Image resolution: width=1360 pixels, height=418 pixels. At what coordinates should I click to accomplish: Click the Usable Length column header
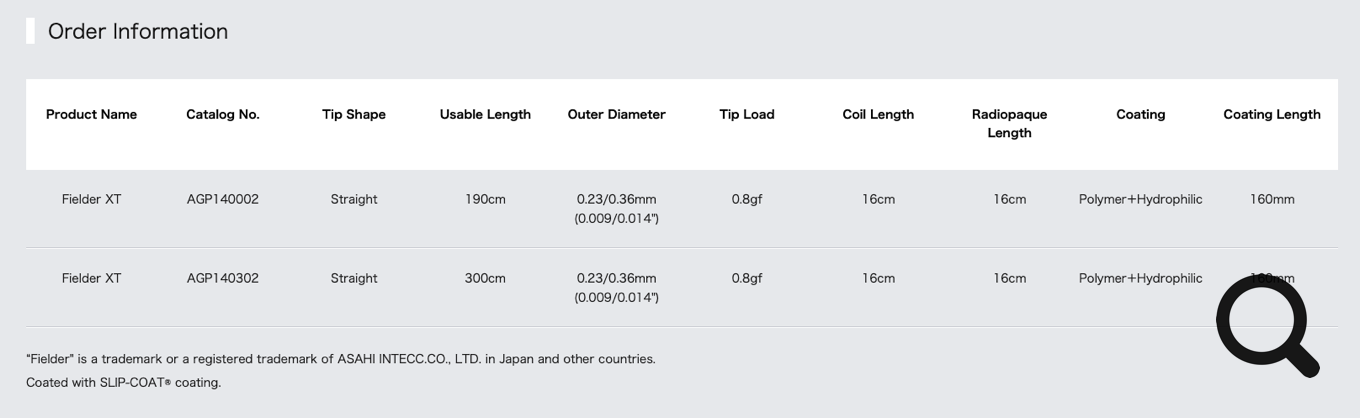tap(485, 114)
